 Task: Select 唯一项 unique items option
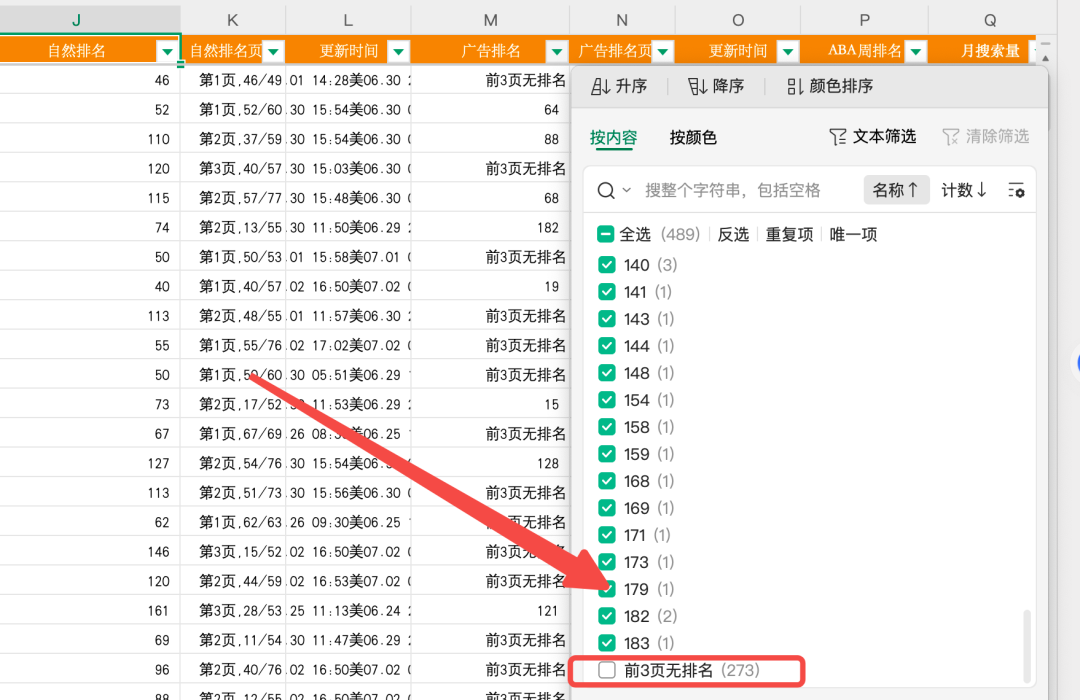(x=853, y=234)
